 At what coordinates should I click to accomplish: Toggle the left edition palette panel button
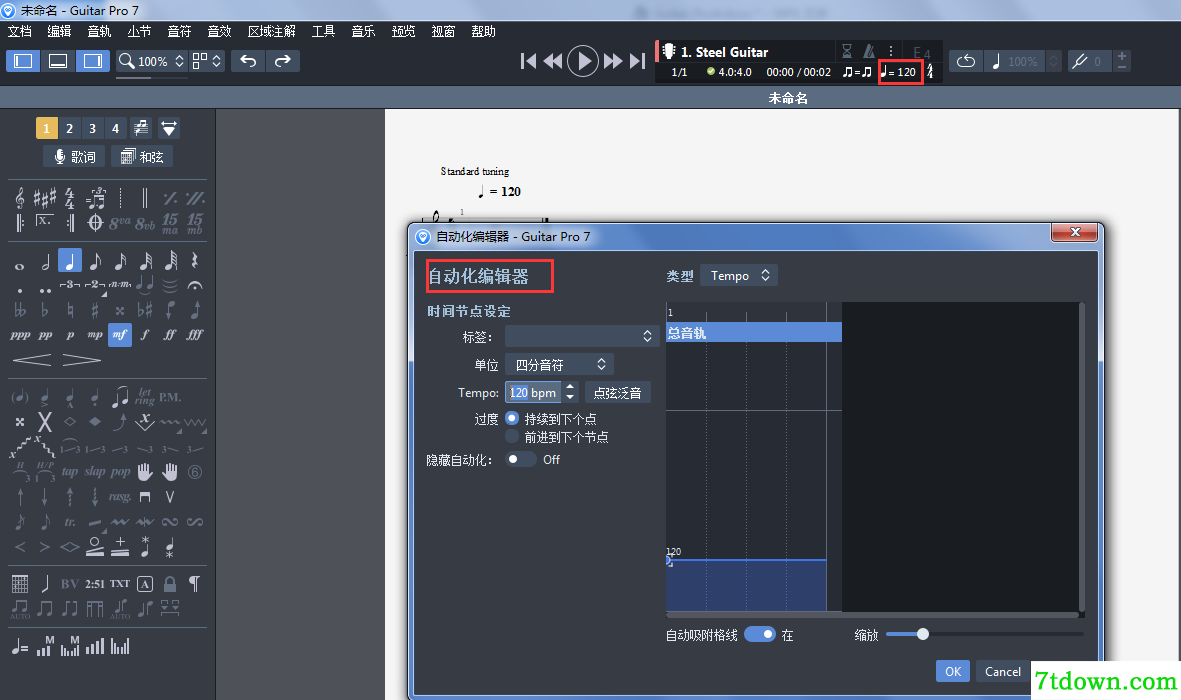pos(23,61)
